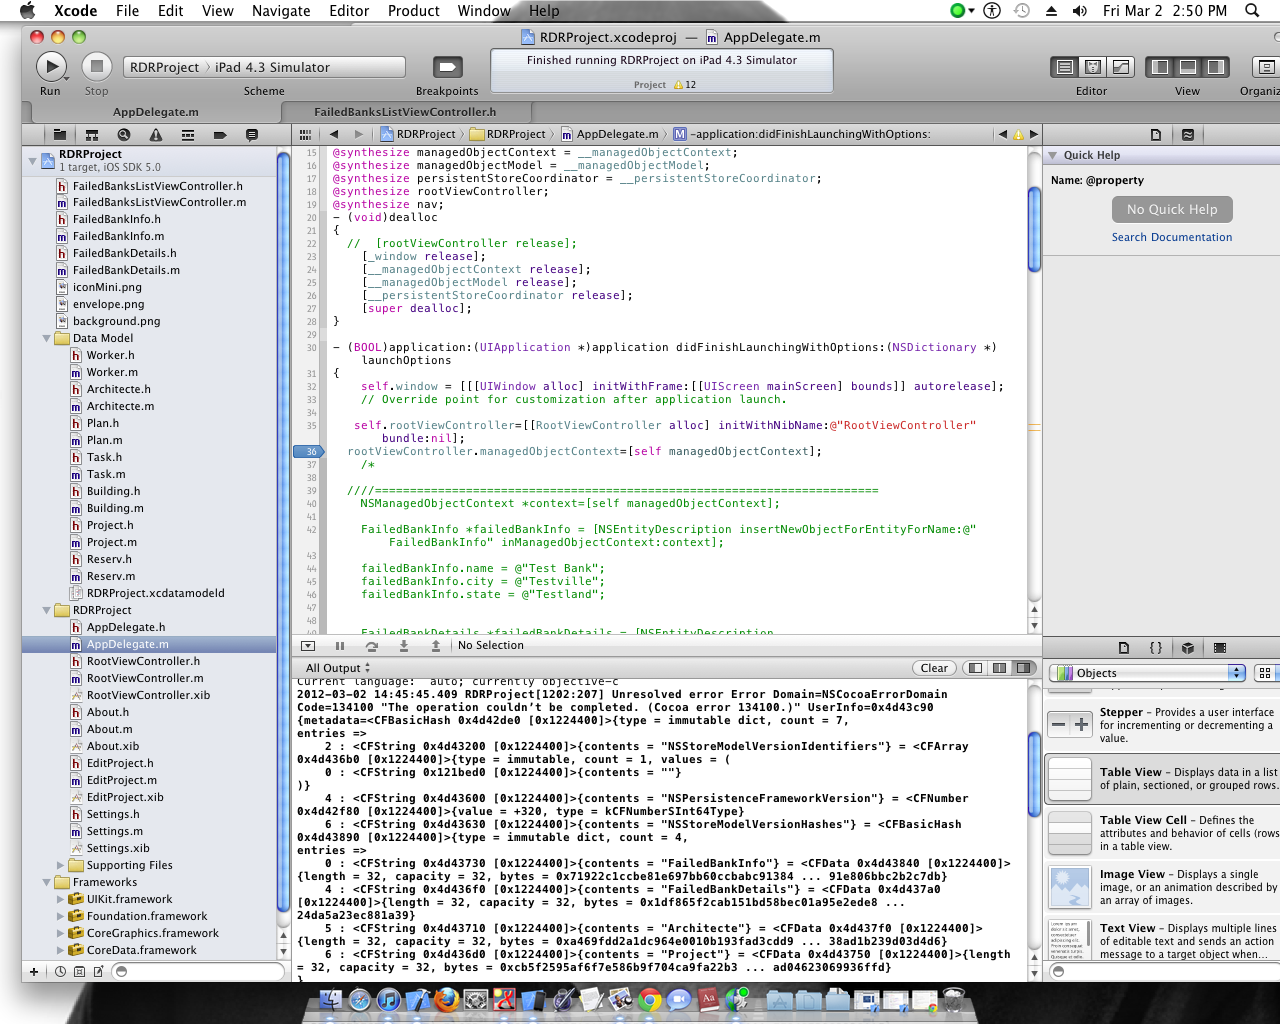Toggle the Debug area visibility
This screenshot has width=1280, height=1024.
click(x=1188, y=67)
